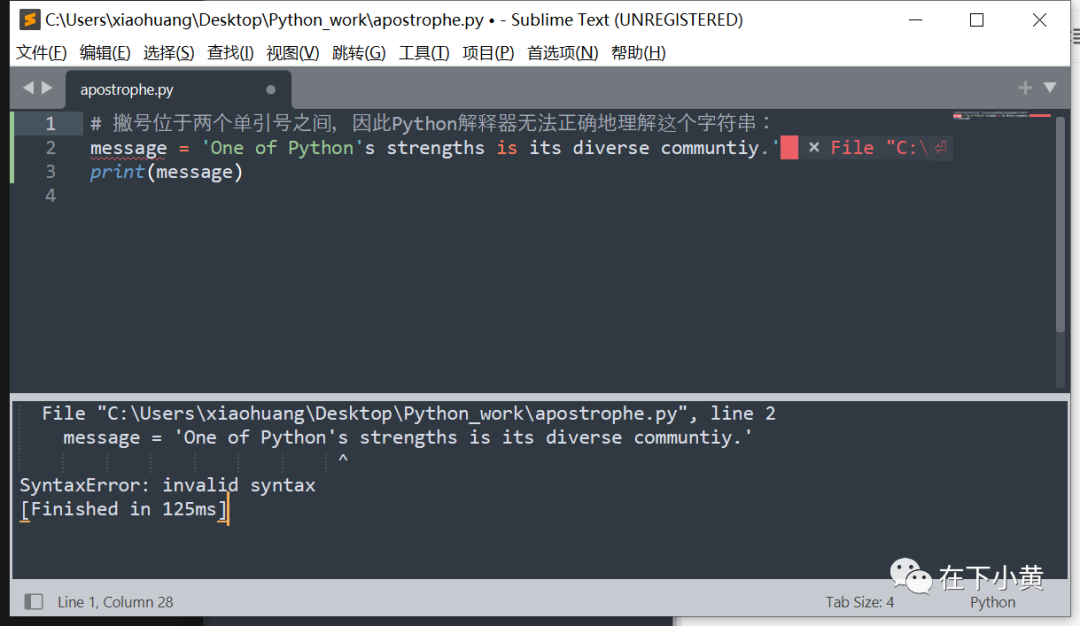The height and width of the screenshot is (626, 1080).
Task: Open the 项目(P) menu
Action: click(x=488, y=53)
